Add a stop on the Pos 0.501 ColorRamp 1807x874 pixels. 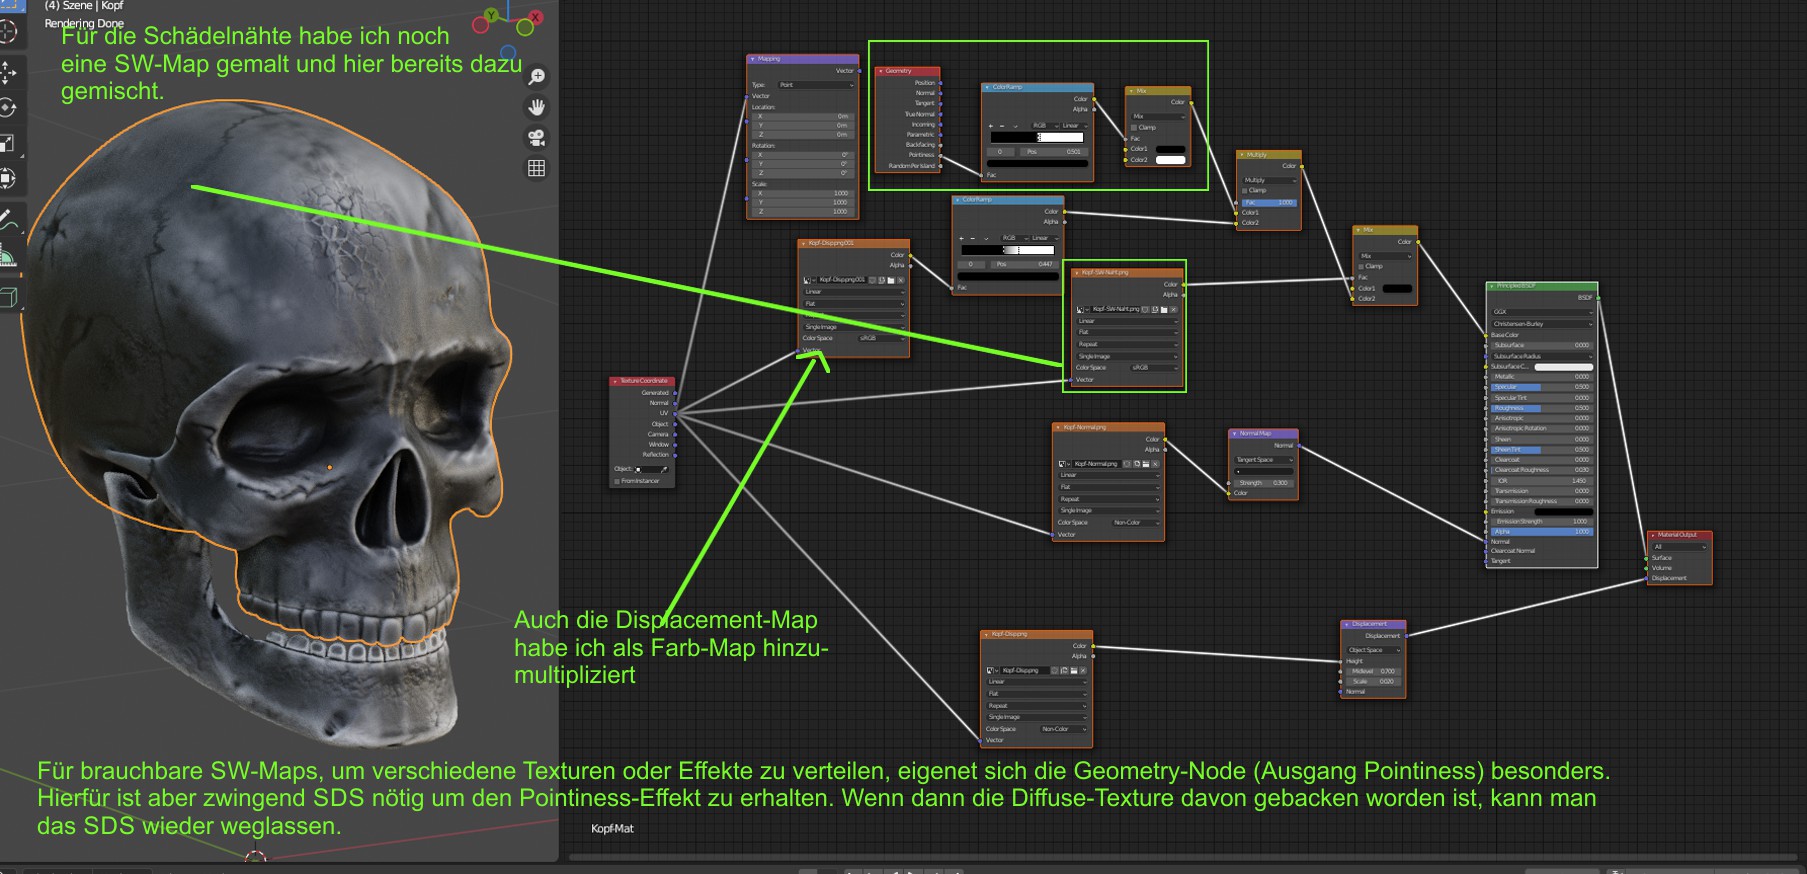pos(991,126)
